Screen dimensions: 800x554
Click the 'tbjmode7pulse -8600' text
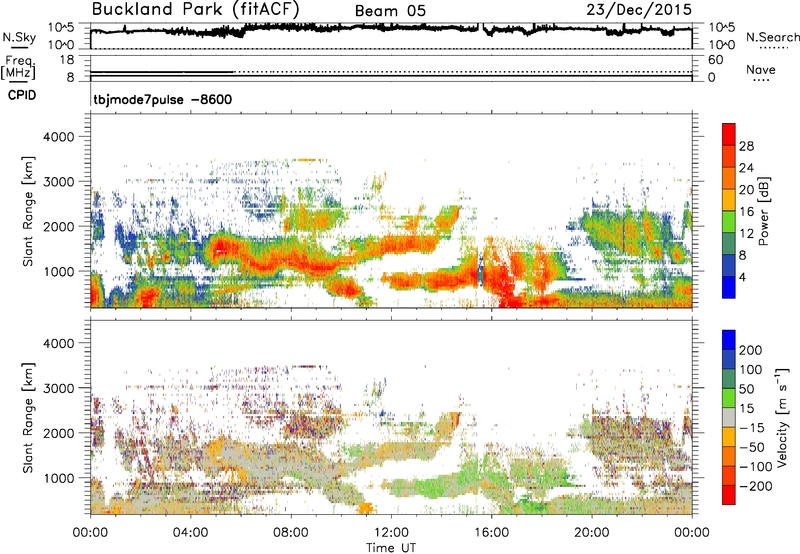click(x=162, y=99)
